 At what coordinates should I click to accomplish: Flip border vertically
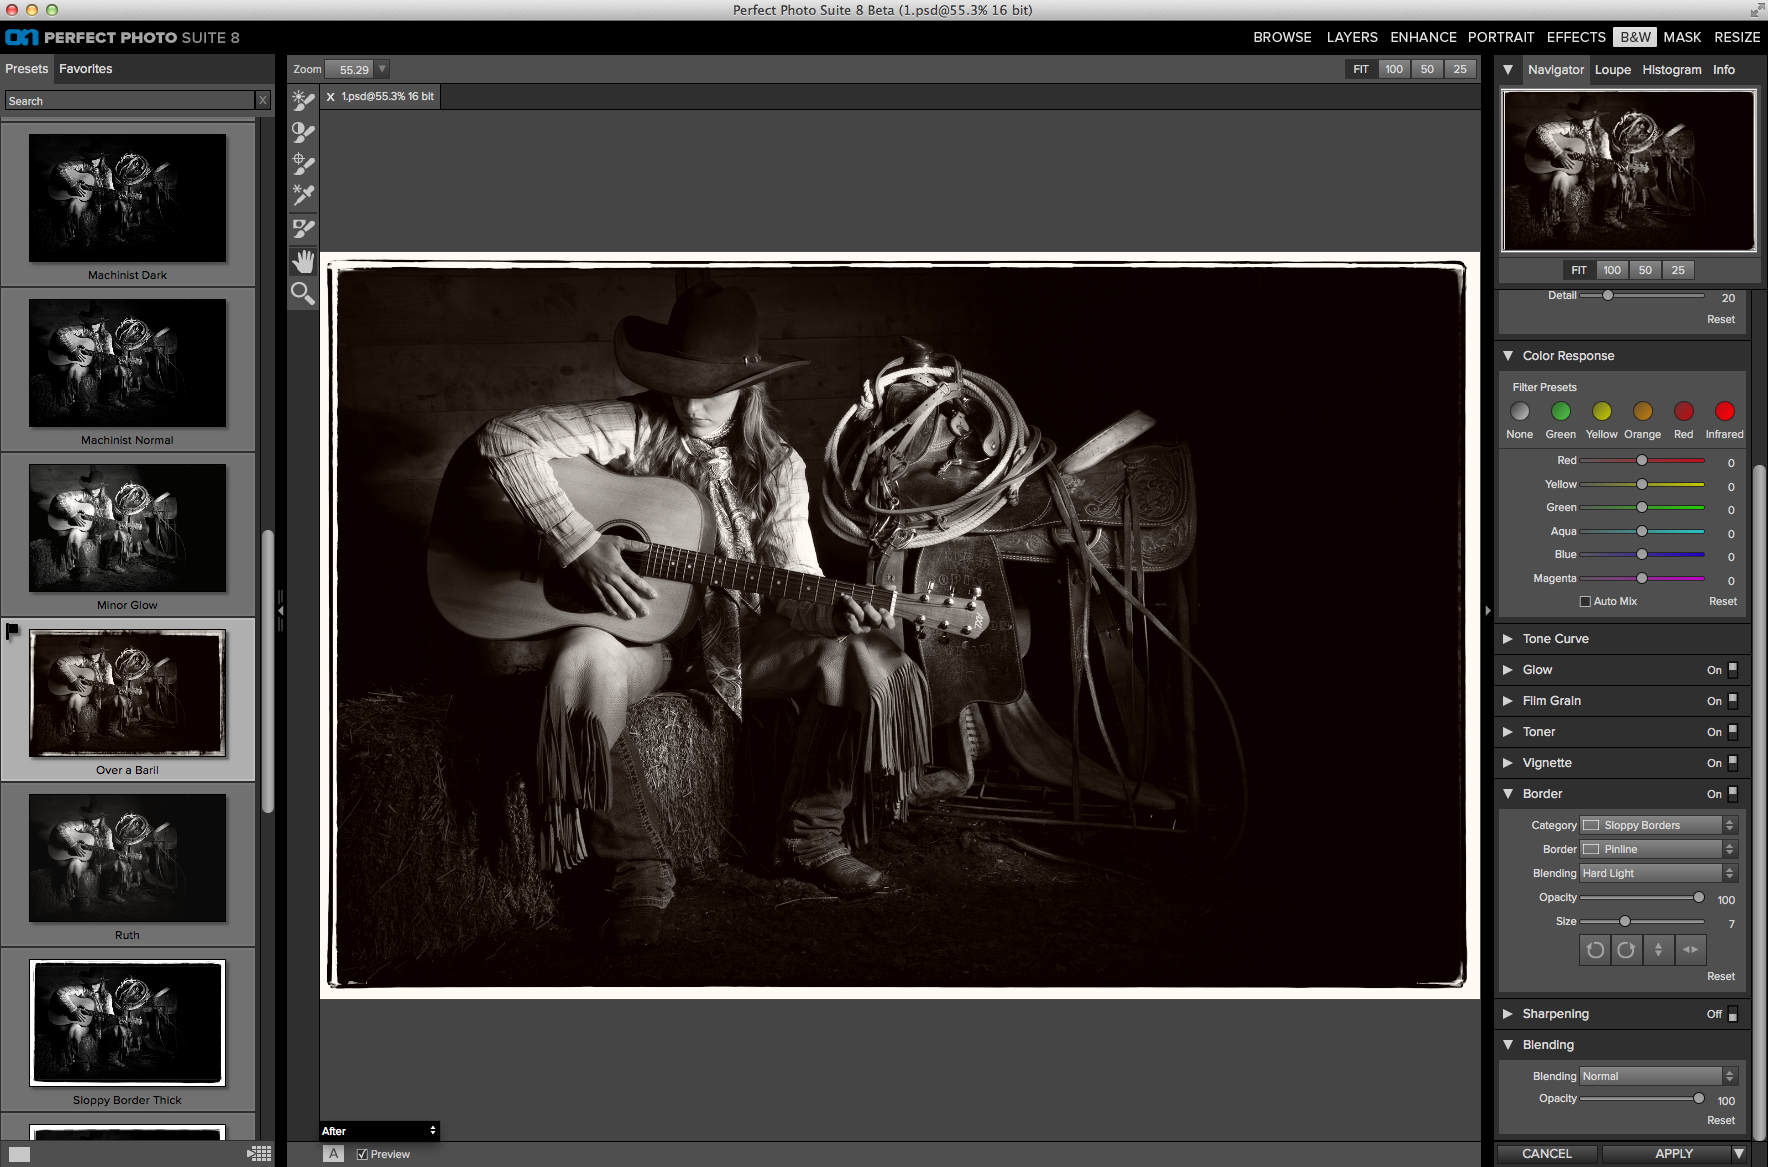(1658, 950)
